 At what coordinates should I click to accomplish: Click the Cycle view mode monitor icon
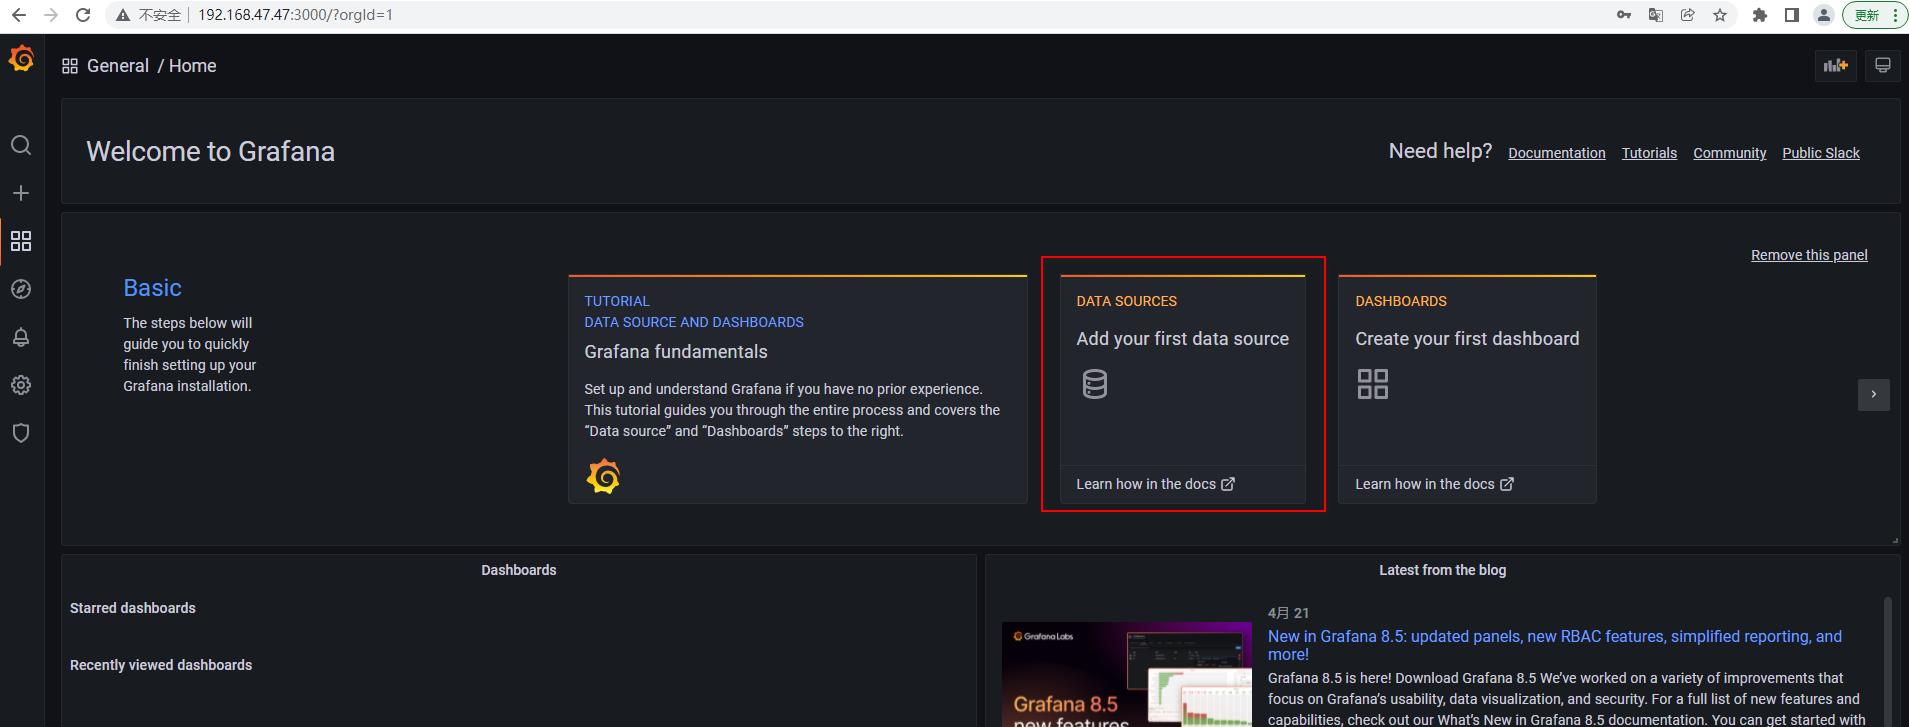click(1882, 66)
